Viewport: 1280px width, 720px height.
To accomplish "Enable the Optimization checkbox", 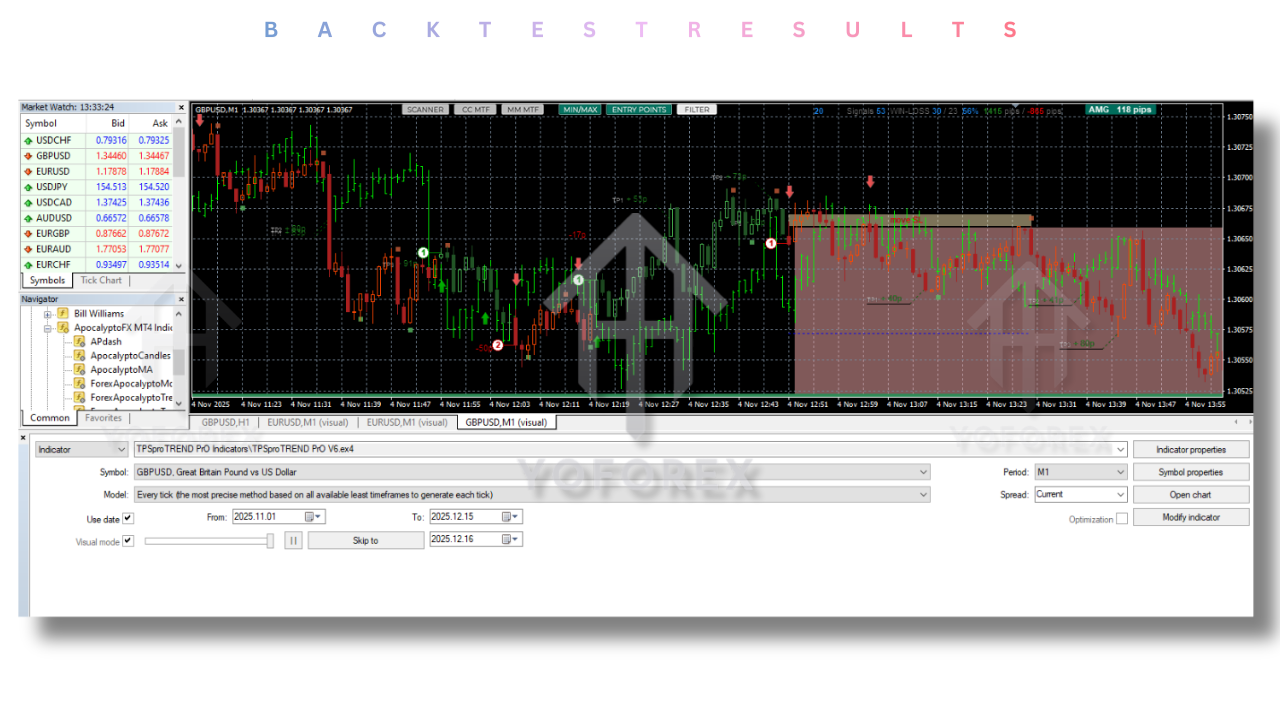I will 1122,518.
